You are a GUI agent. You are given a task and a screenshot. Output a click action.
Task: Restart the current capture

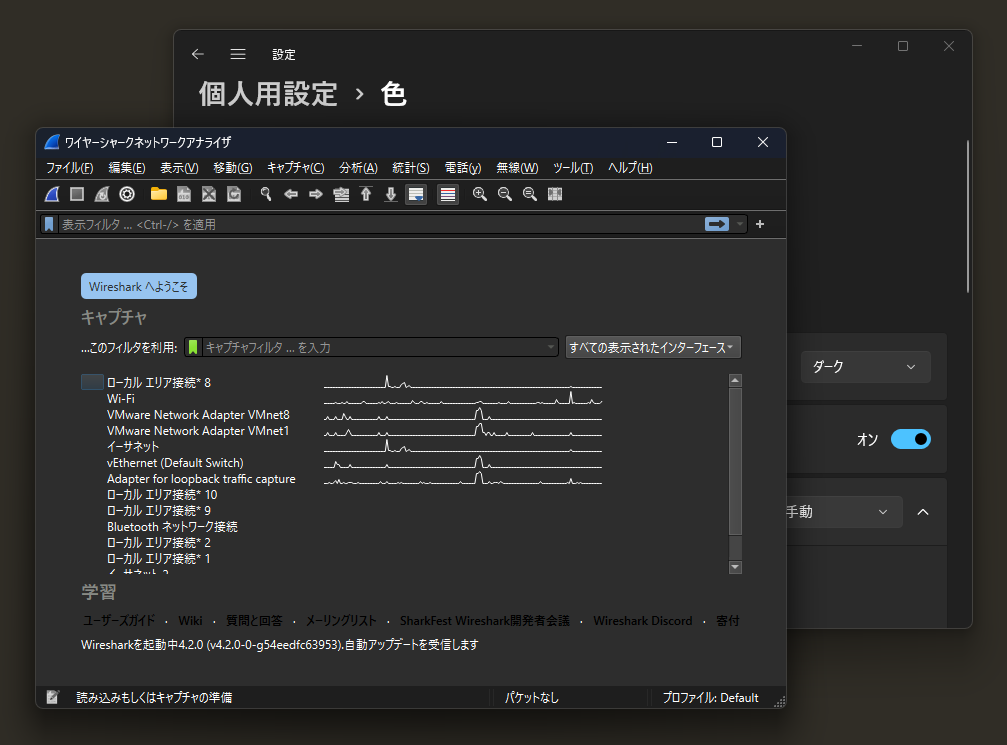pyautogui.click(x=102, y=194)
